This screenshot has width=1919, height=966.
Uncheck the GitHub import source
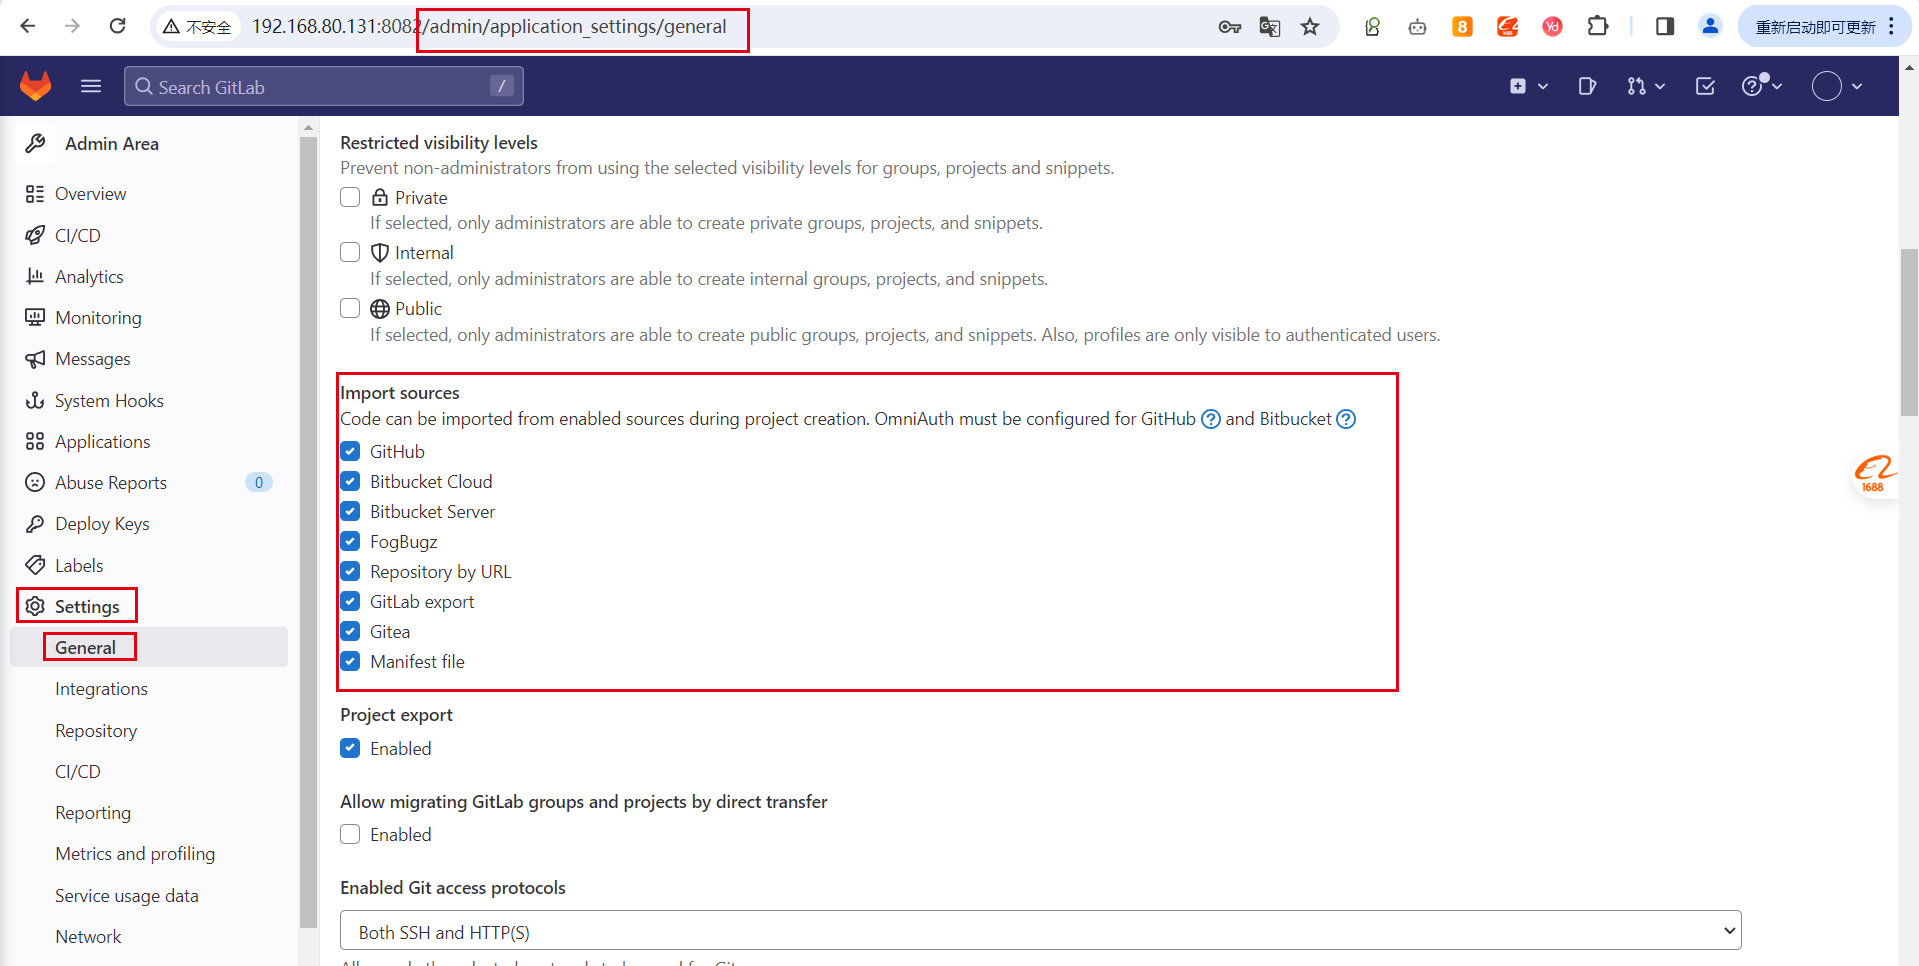350,452
